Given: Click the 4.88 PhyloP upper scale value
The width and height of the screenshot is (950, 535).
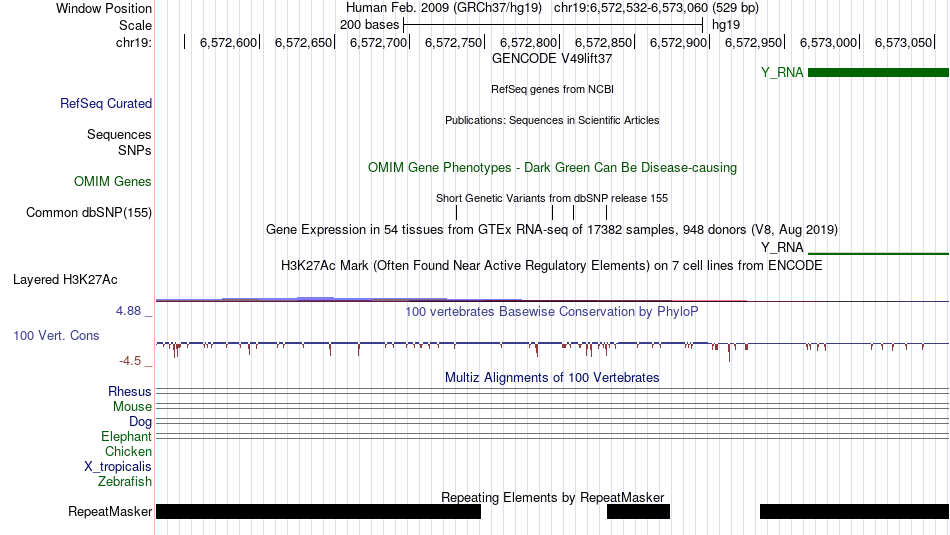Looking at the screenshot, I should coord(128,311).
